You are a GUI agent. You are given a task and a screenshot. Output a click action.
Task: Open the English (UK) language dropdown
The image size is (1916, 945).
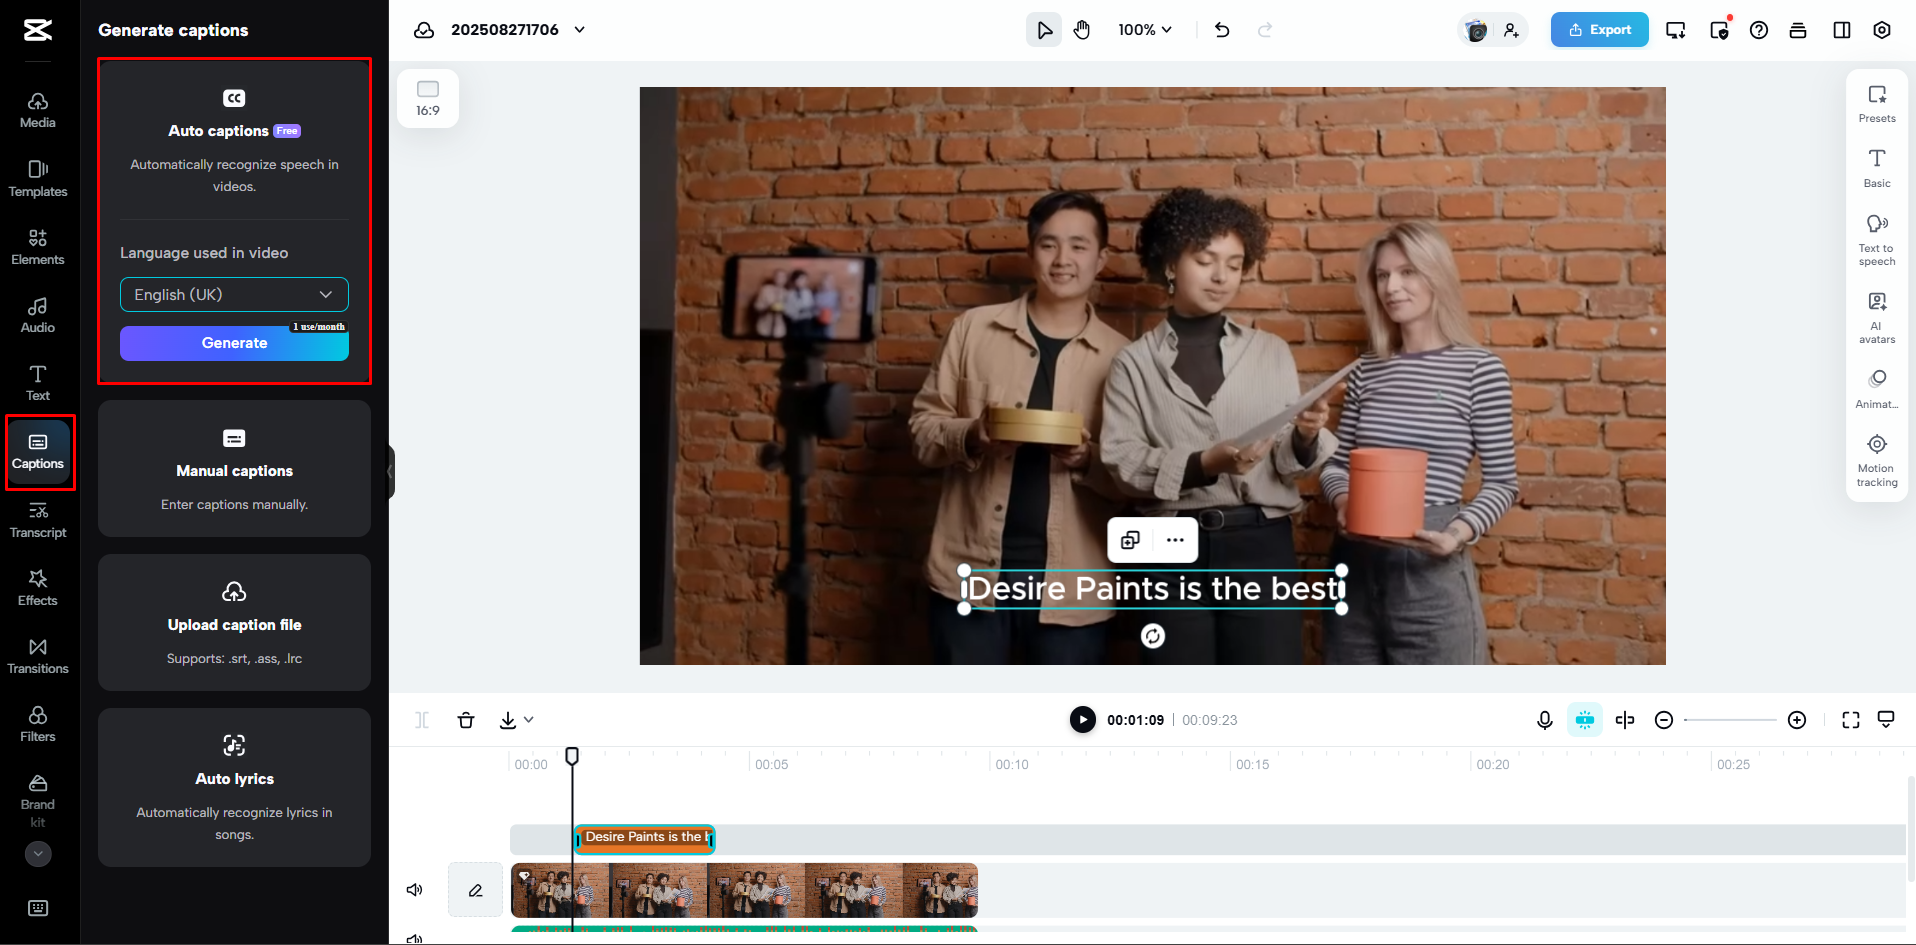[233, 294]
